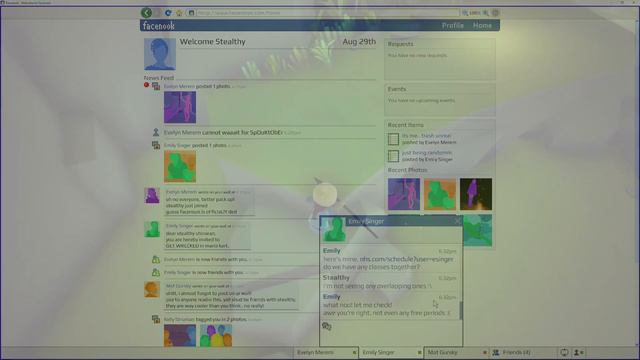640x360 pixels.
Task: Click the status icon next to 'cannot waaait'
Action: click(156, 132)
